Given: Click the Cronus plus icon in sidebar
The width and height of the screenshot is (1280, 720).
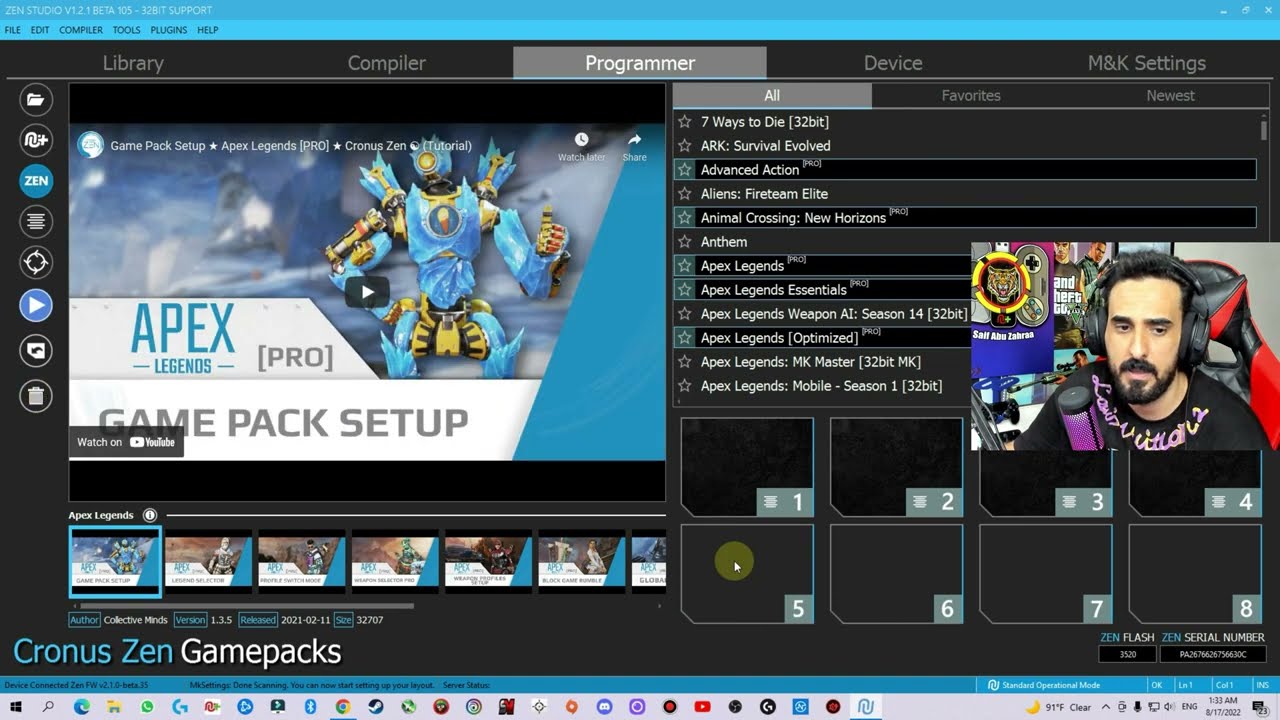Looking at the screenshot, I should (36, 140).
